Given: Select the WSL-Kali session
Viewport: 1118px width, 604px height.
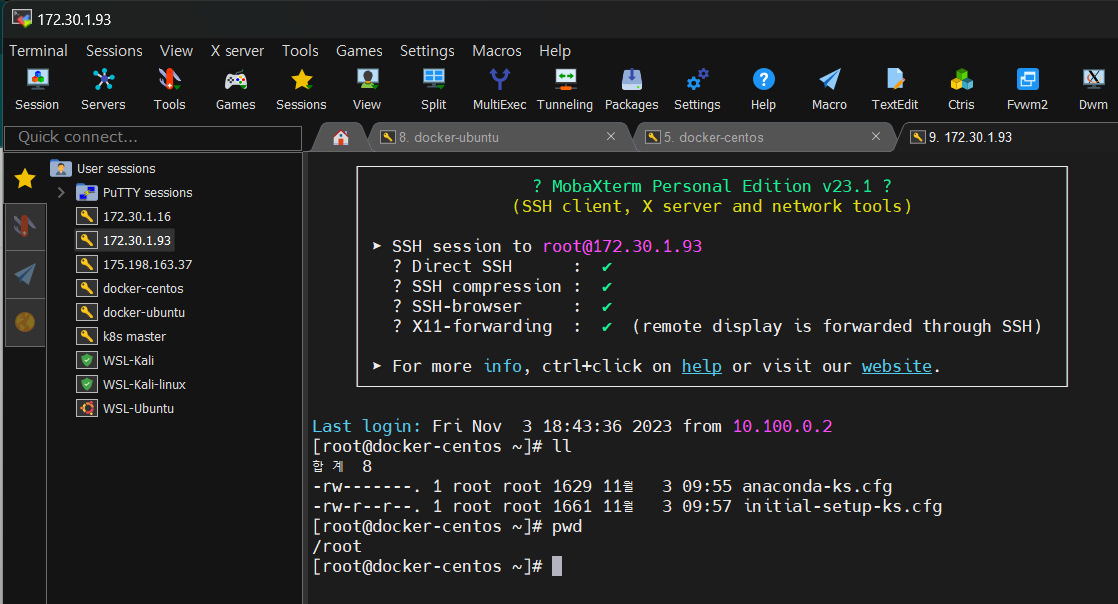Looking at the screenshot, I should coord(116,360).
